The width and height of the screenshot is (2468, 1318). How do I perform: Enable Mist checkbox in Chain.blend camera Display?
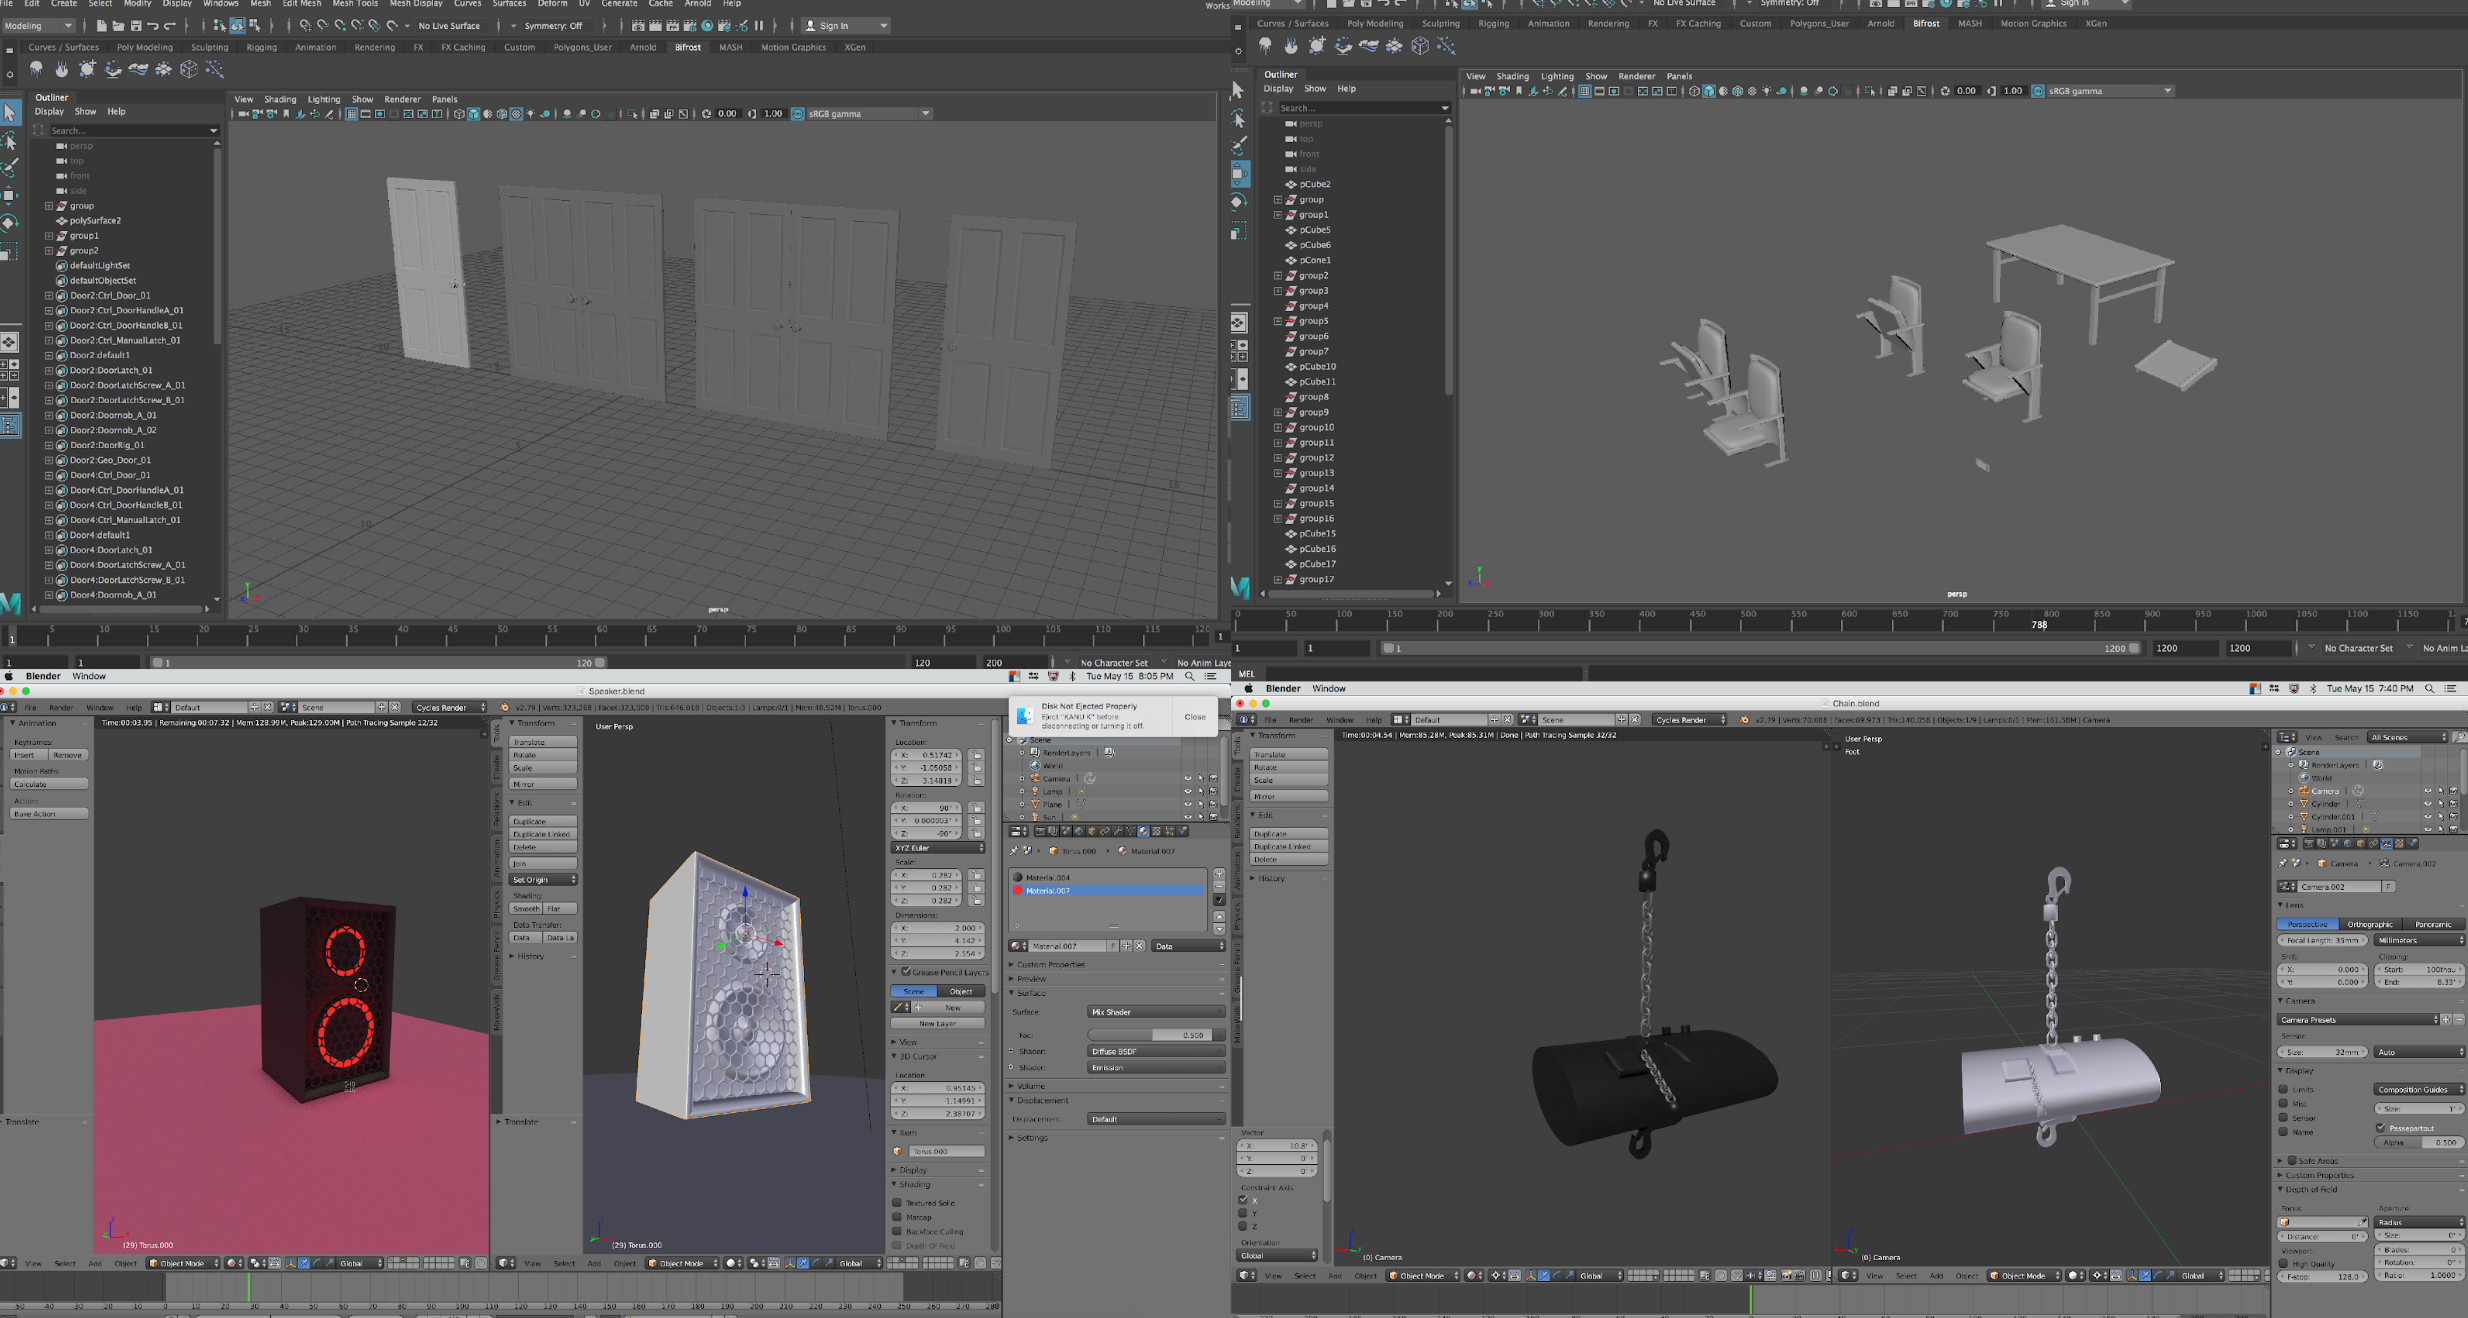tap(2283, 1103)
